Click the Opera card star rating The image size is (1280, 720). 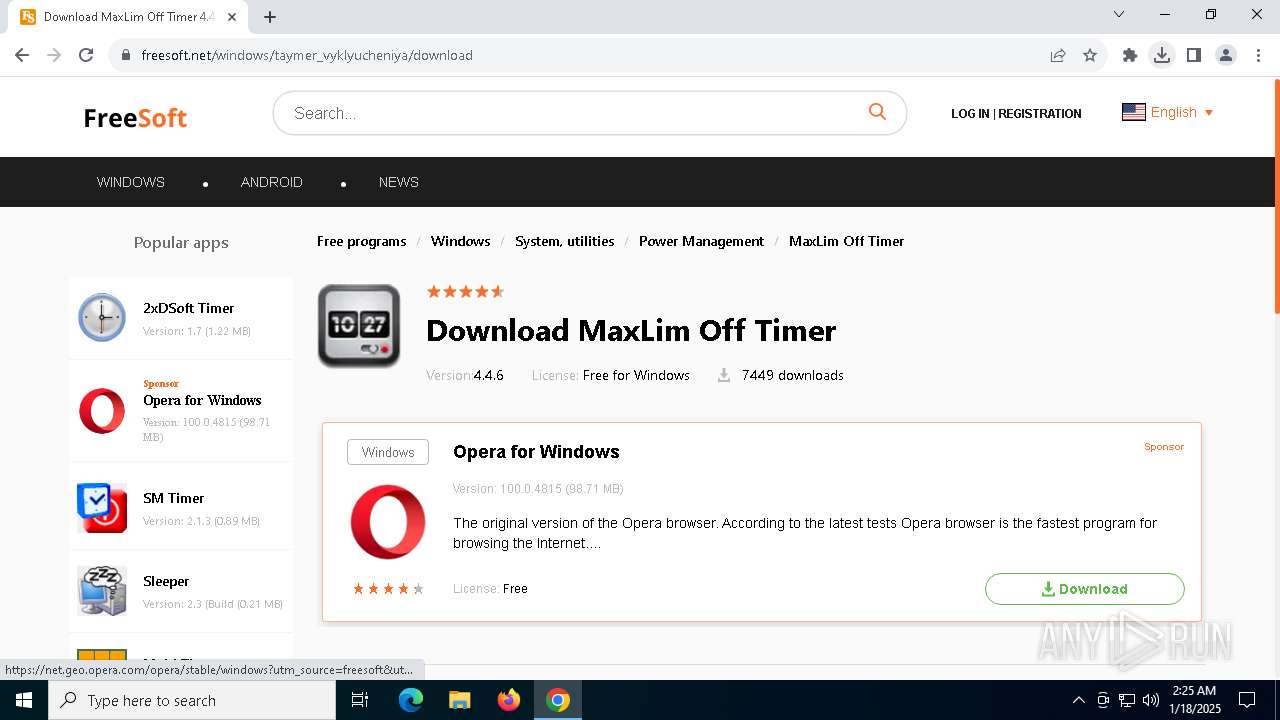point(388,589)
